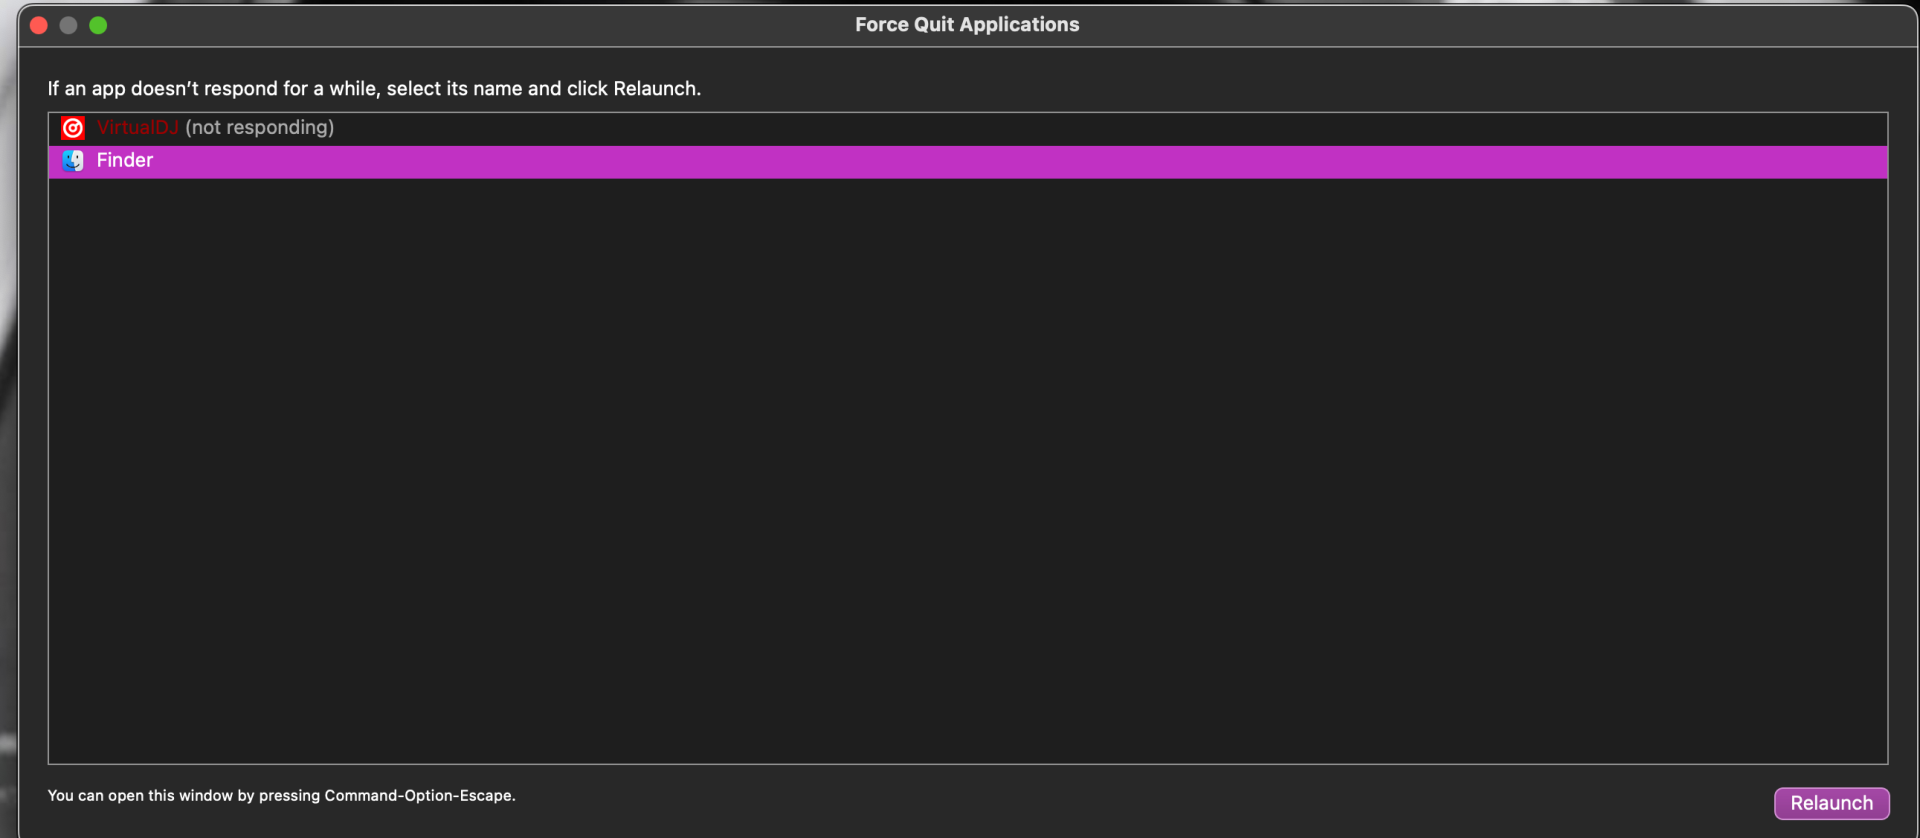Select VirtualDJ (not responding) row
Screen dimensions: 1920x838
[x=968, y=129]
